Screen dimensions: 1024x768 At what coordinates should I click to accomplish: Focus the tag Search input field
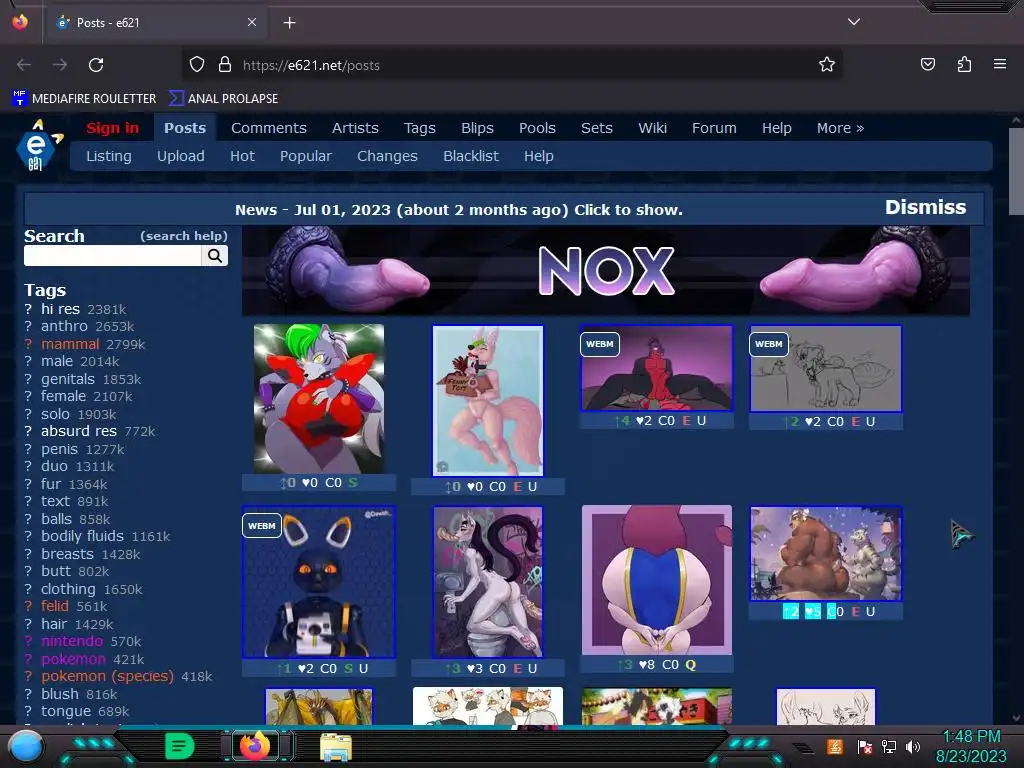[112, 255]
